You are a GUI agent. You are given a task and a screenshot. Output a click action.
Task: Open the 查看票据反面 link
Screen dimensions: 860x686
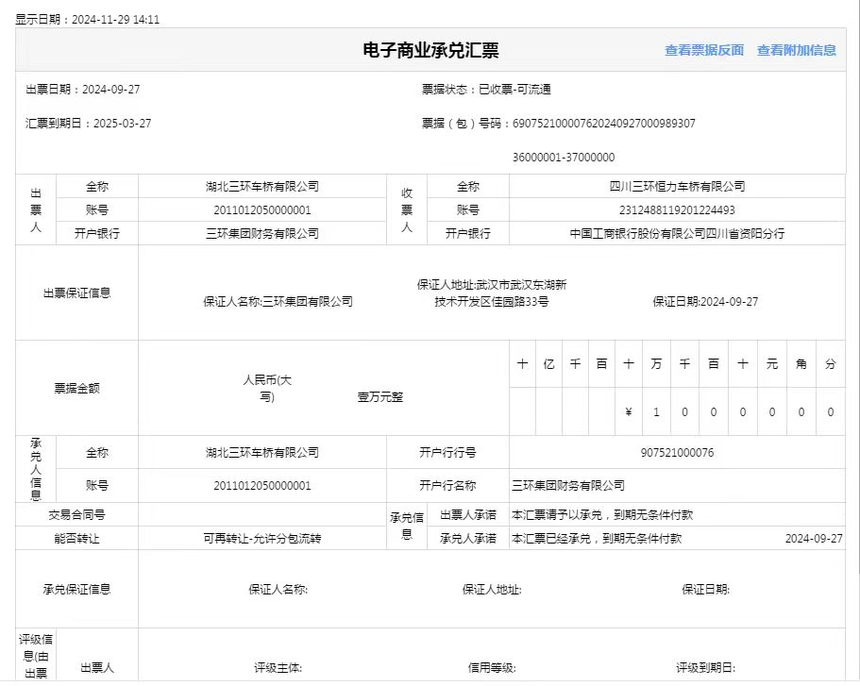pyautogui.click(x=704, y=50)
